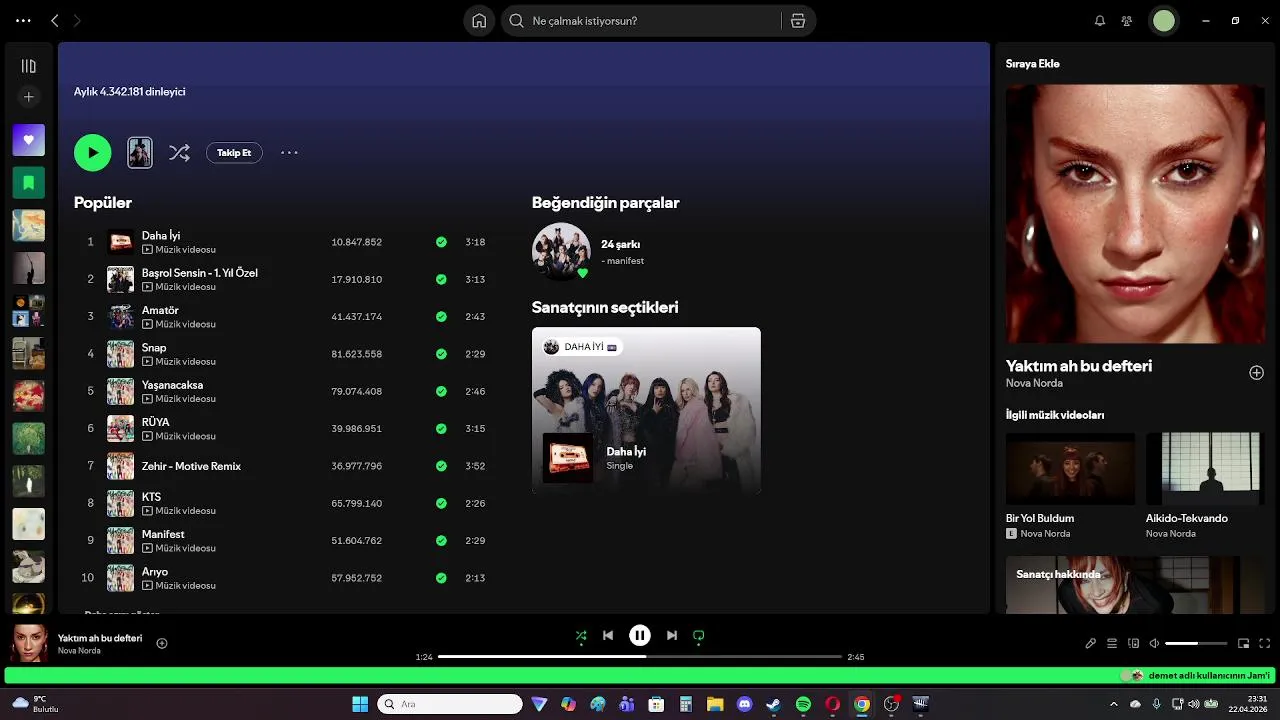Go to Home via house icon
The width and height of the screenshot is (1280, 720).
(479, 21)
